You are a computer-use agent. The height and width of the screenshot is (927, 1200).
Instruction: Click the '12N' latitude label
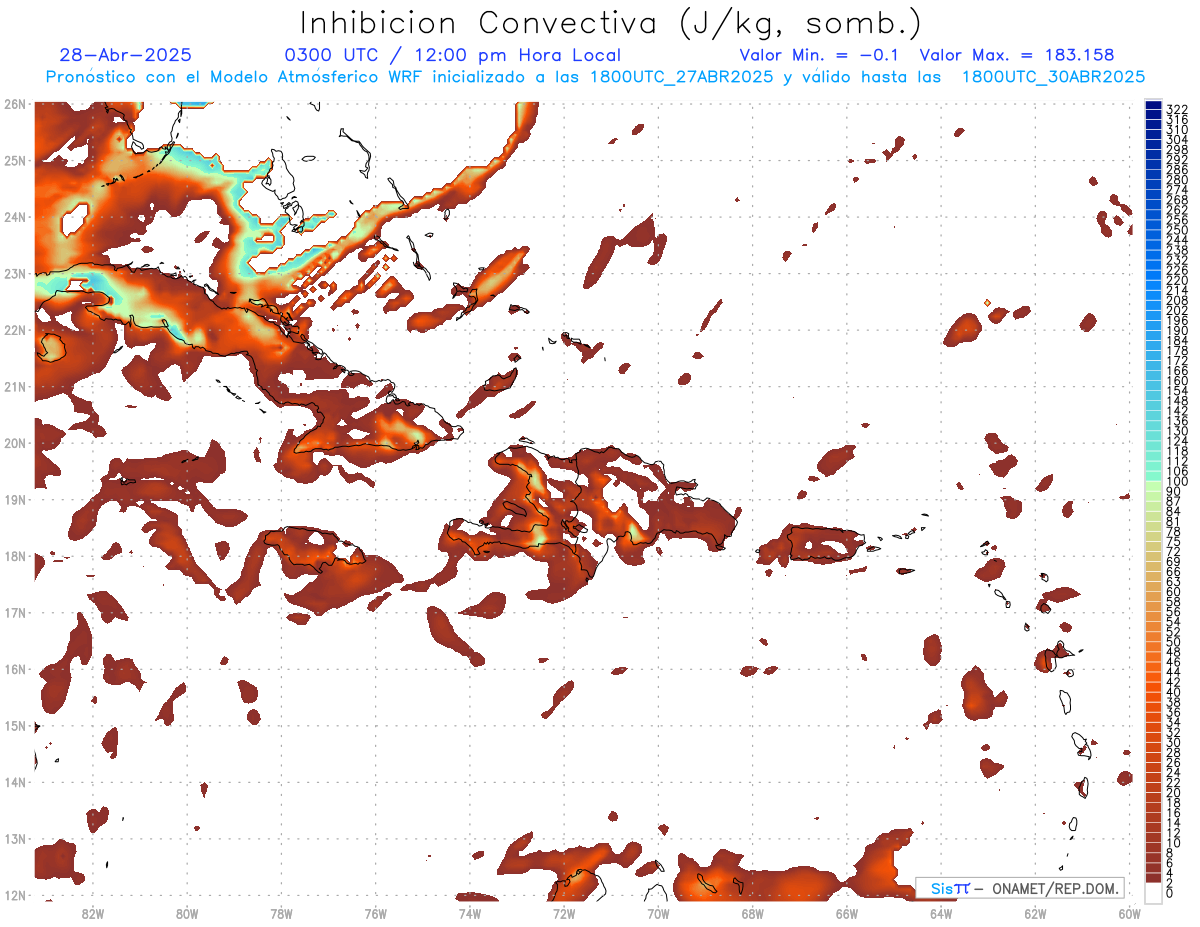(x=14, y=895)
